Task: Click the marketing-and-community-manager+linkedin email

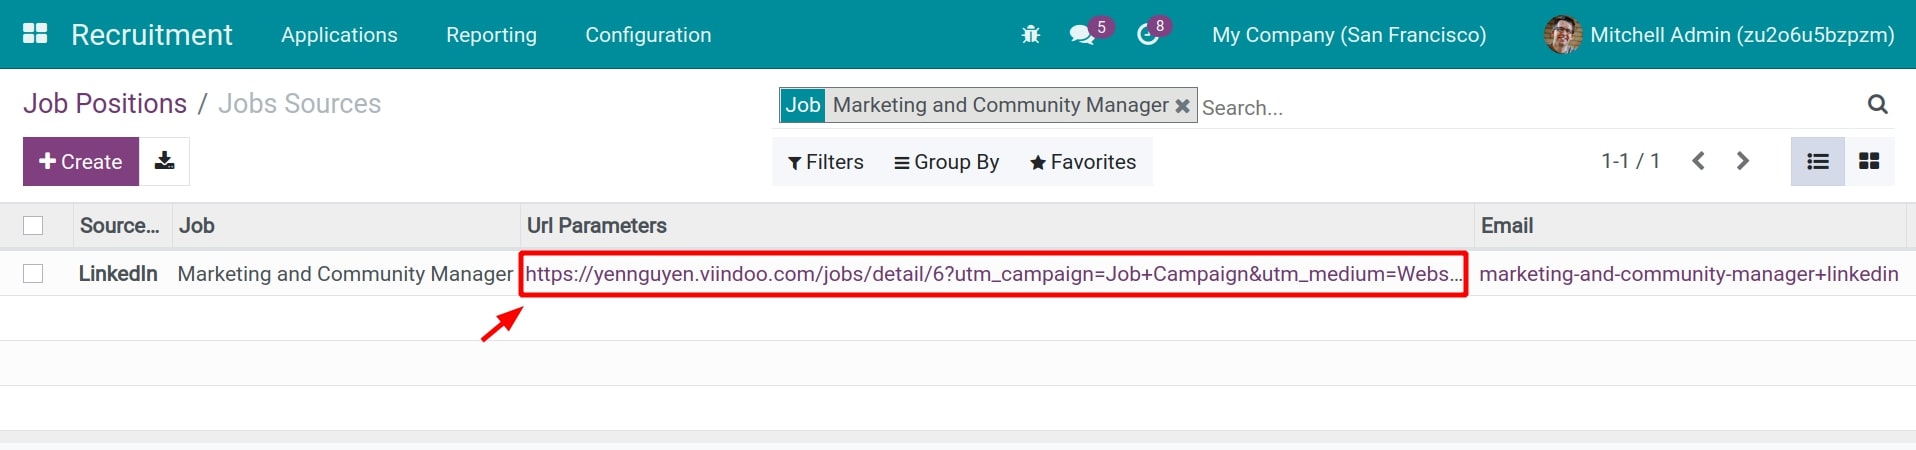Action: (1688, 274)
